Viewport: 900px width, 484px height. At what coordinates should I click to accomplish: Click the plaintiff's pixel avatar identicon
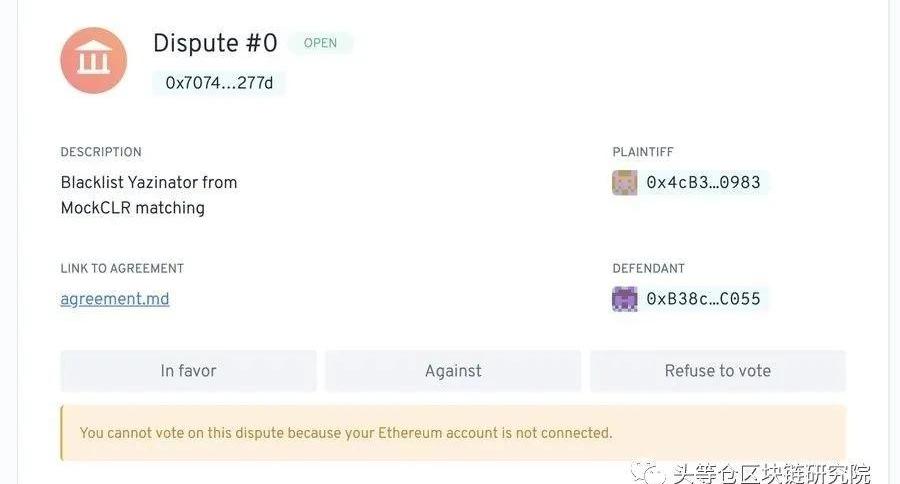coord(624,183)
